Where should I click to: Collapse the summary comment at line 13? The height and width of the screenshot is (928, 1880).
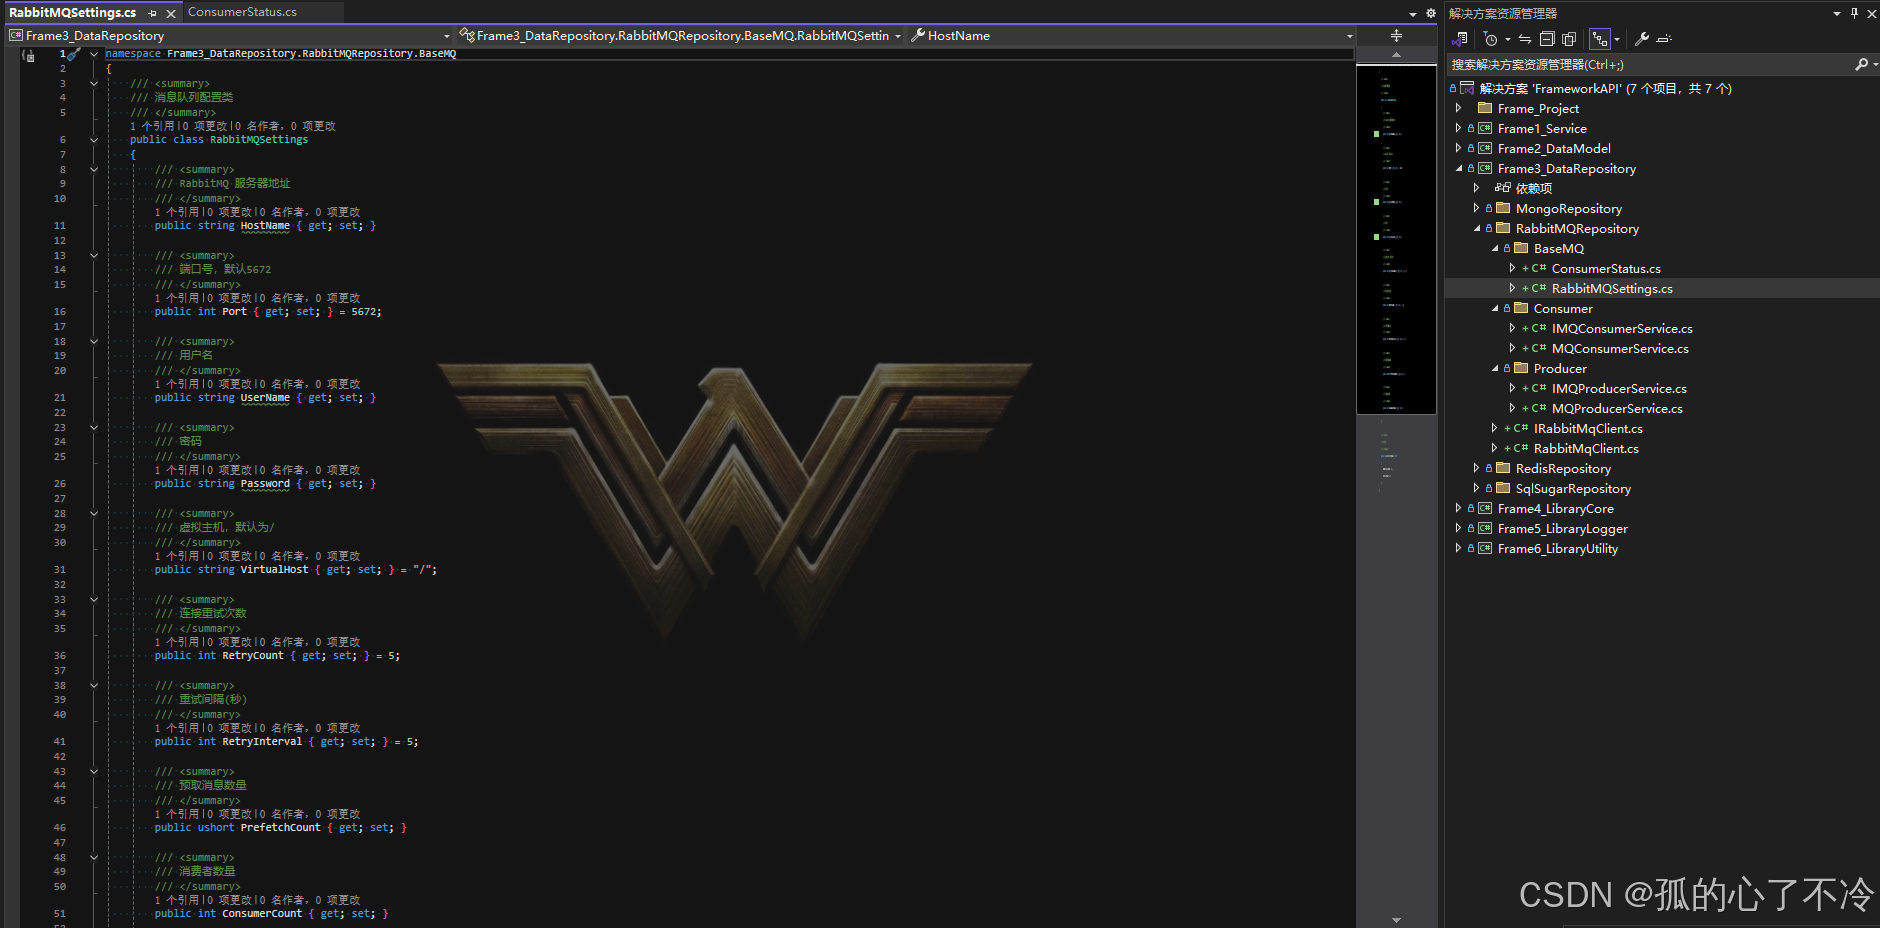coord(94,255)
